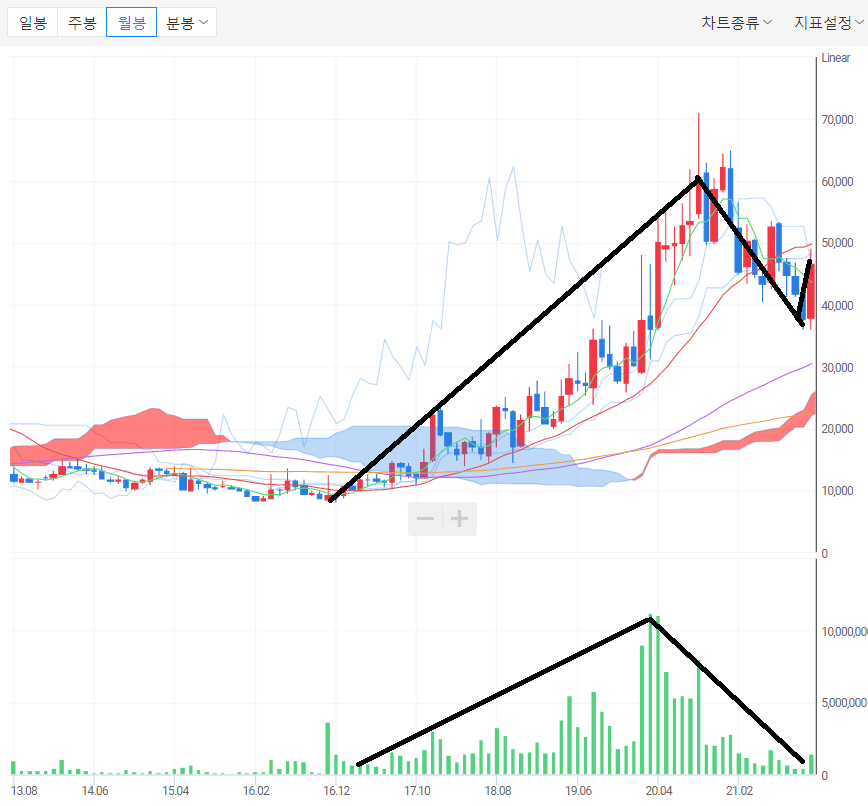The width and height of the screenshot is (868, 806).
Task: Select the 일봉 daily chart tab
Action: click(x=33, y=23)
